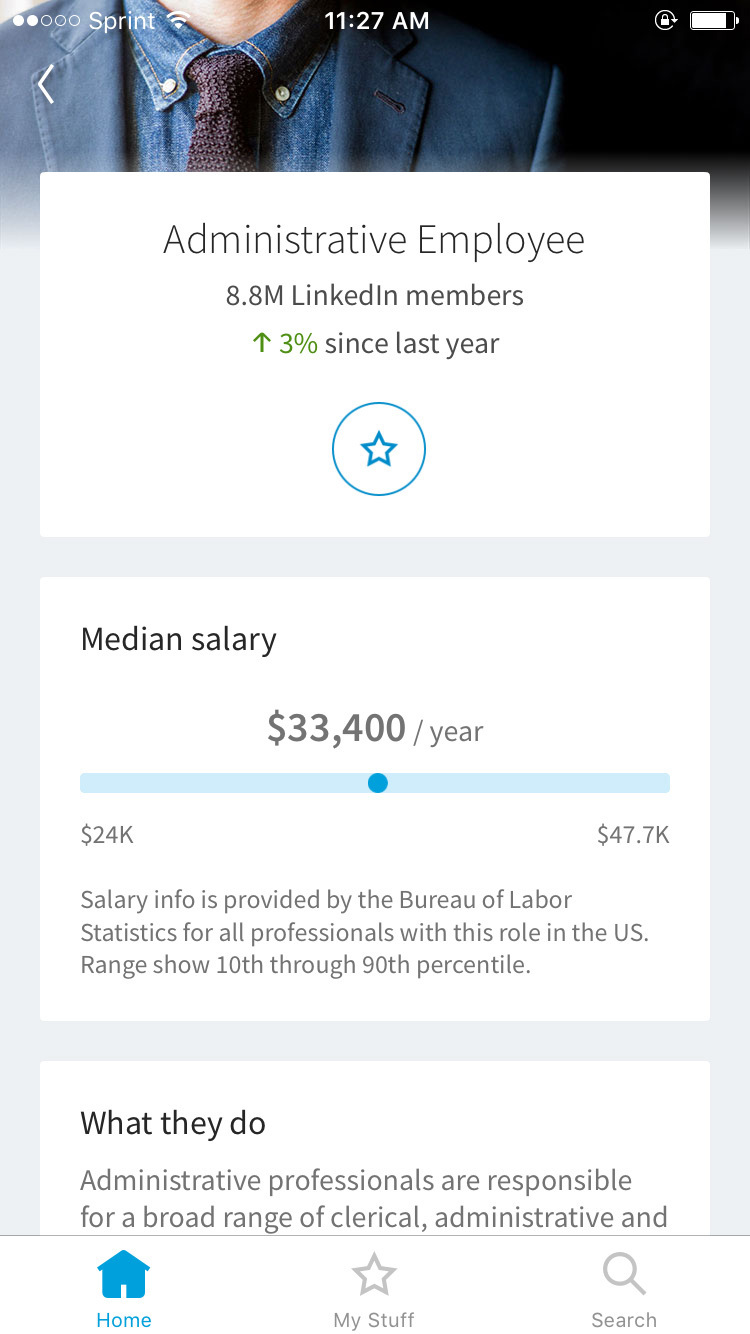Tap the Wi-Fi icon in status bar

[x=178, y=20]
